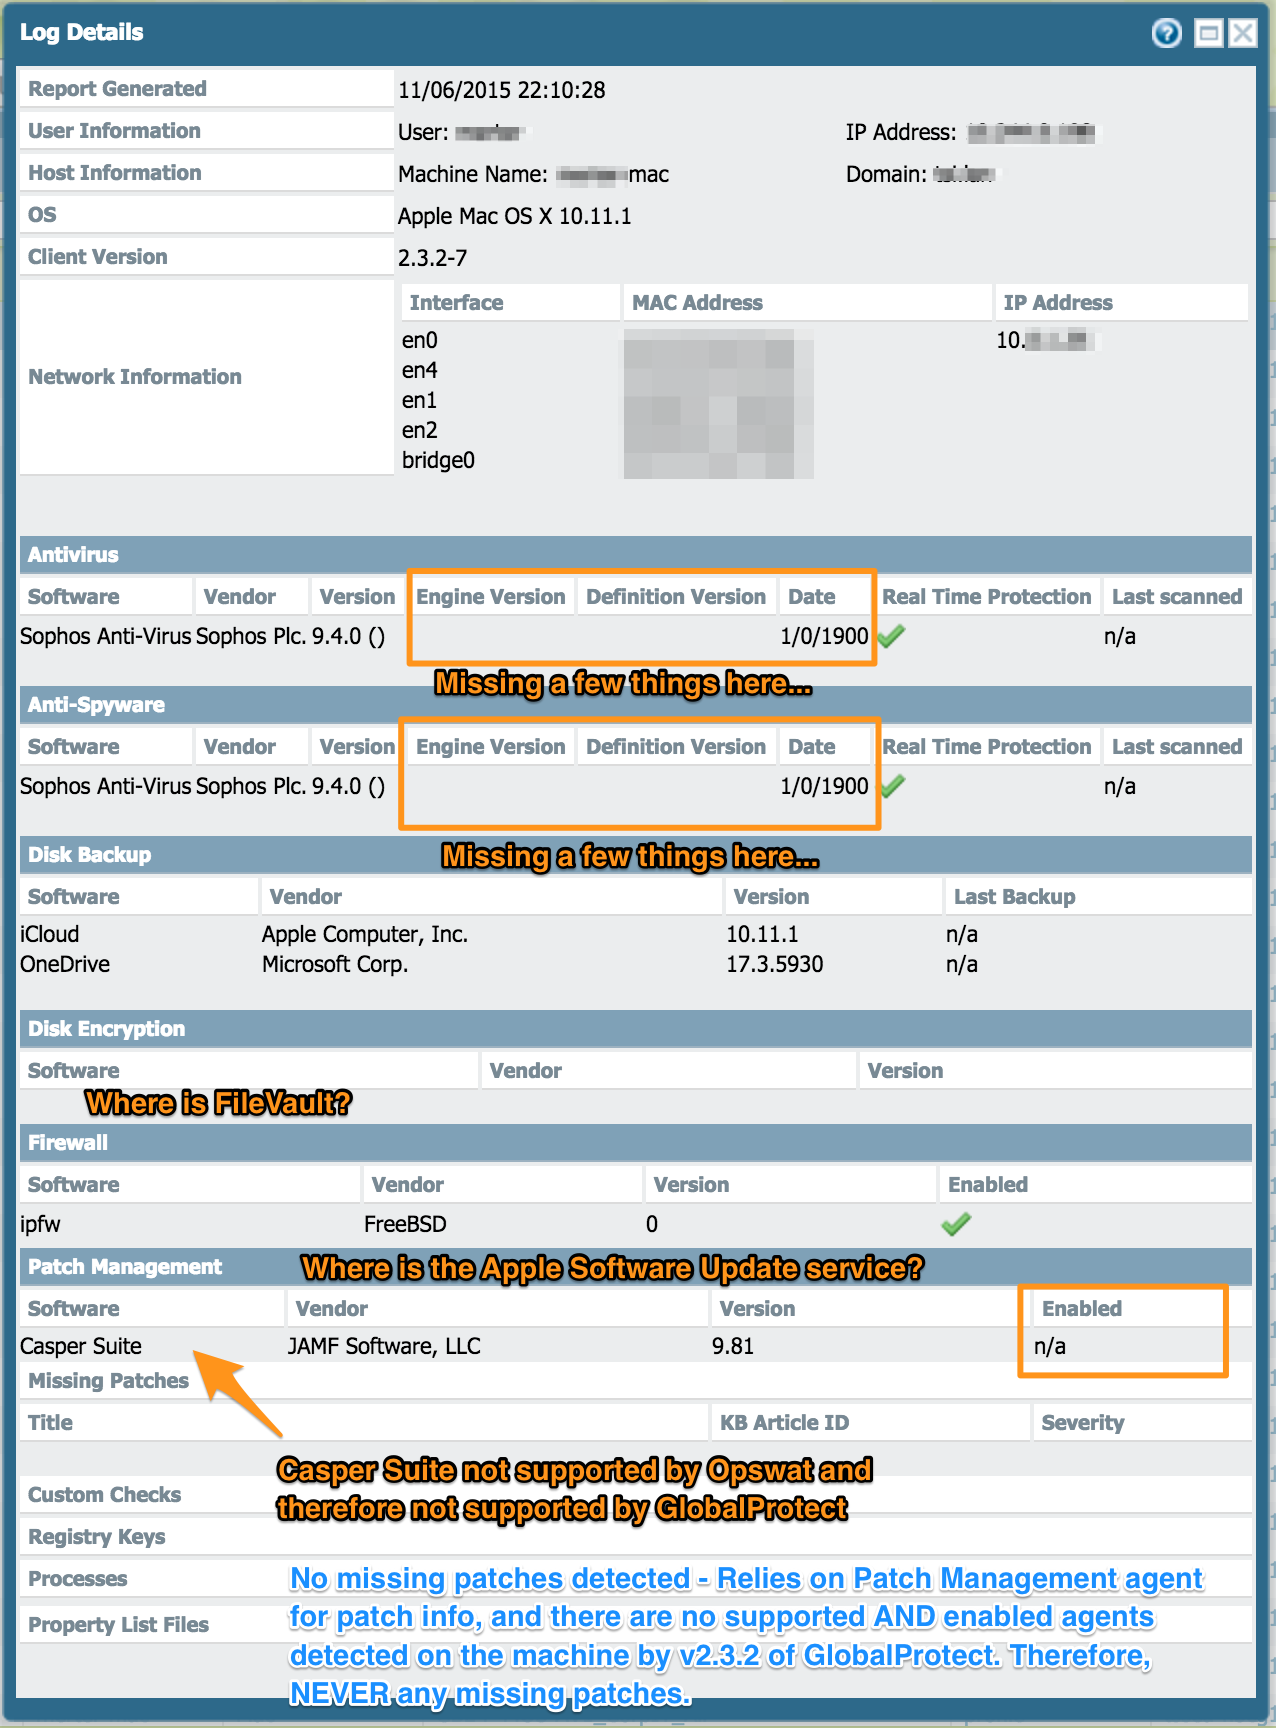
Task: Click Antivirus Engine Version column header
Action: 491,596
